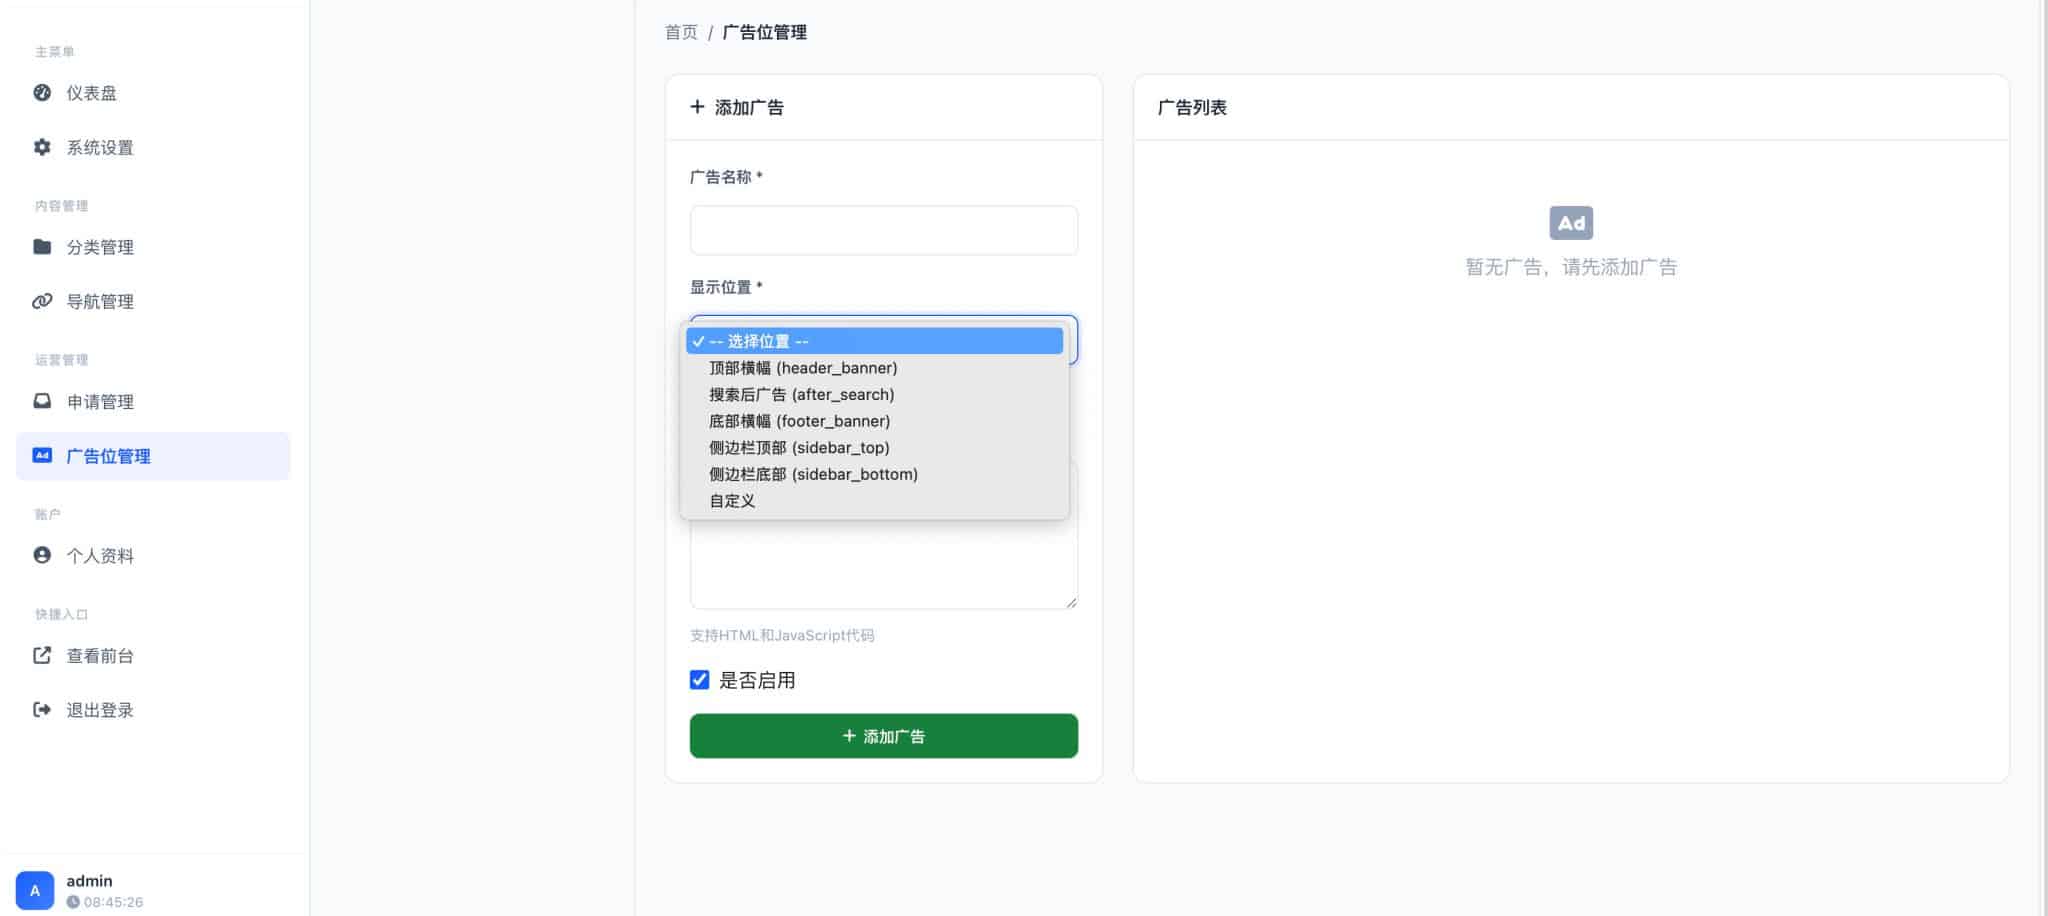This screenshot has width=2048, height=916.
Task: Click the 暂无广告，请先添加广告 empty message
Action: [1571, 267]
